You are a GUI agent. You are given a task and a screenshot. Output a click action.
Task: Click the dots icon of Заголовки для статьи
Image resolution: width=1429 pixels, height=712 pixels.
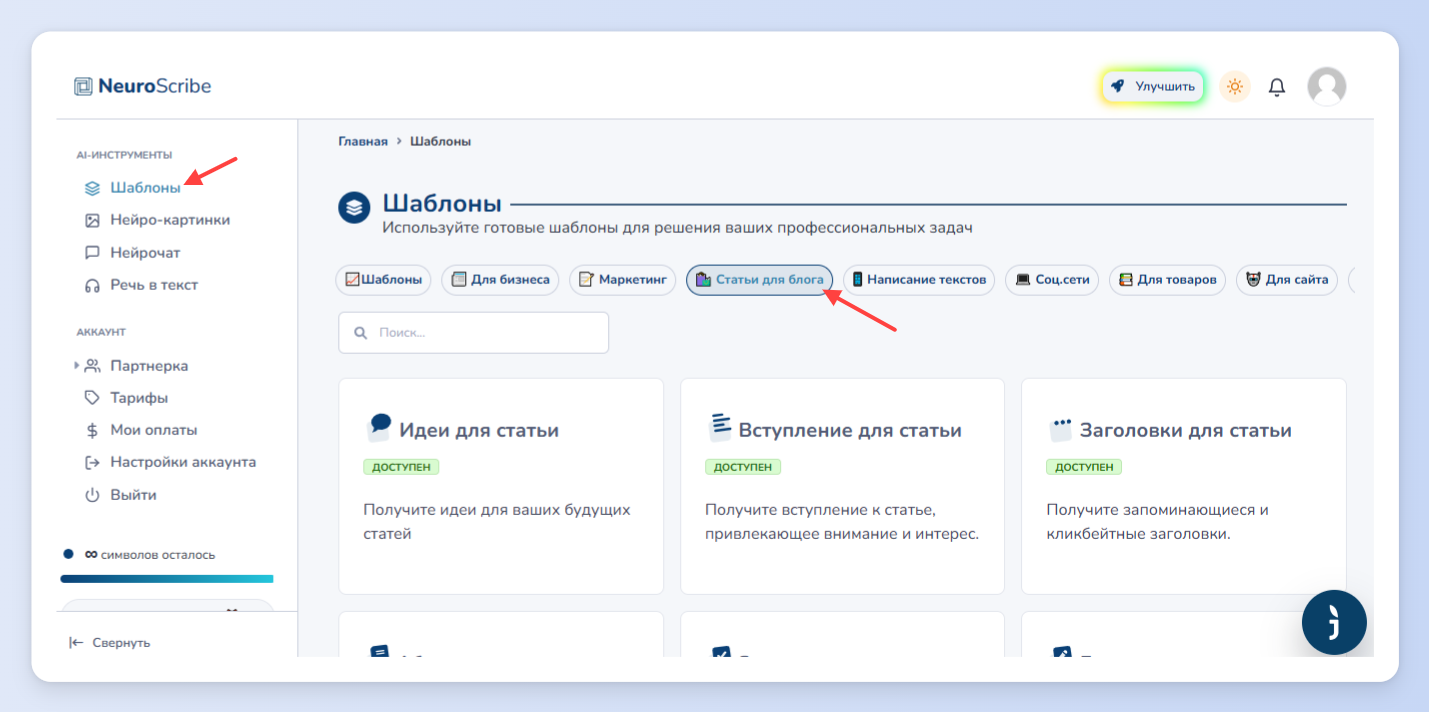(x=1060, y=429)
